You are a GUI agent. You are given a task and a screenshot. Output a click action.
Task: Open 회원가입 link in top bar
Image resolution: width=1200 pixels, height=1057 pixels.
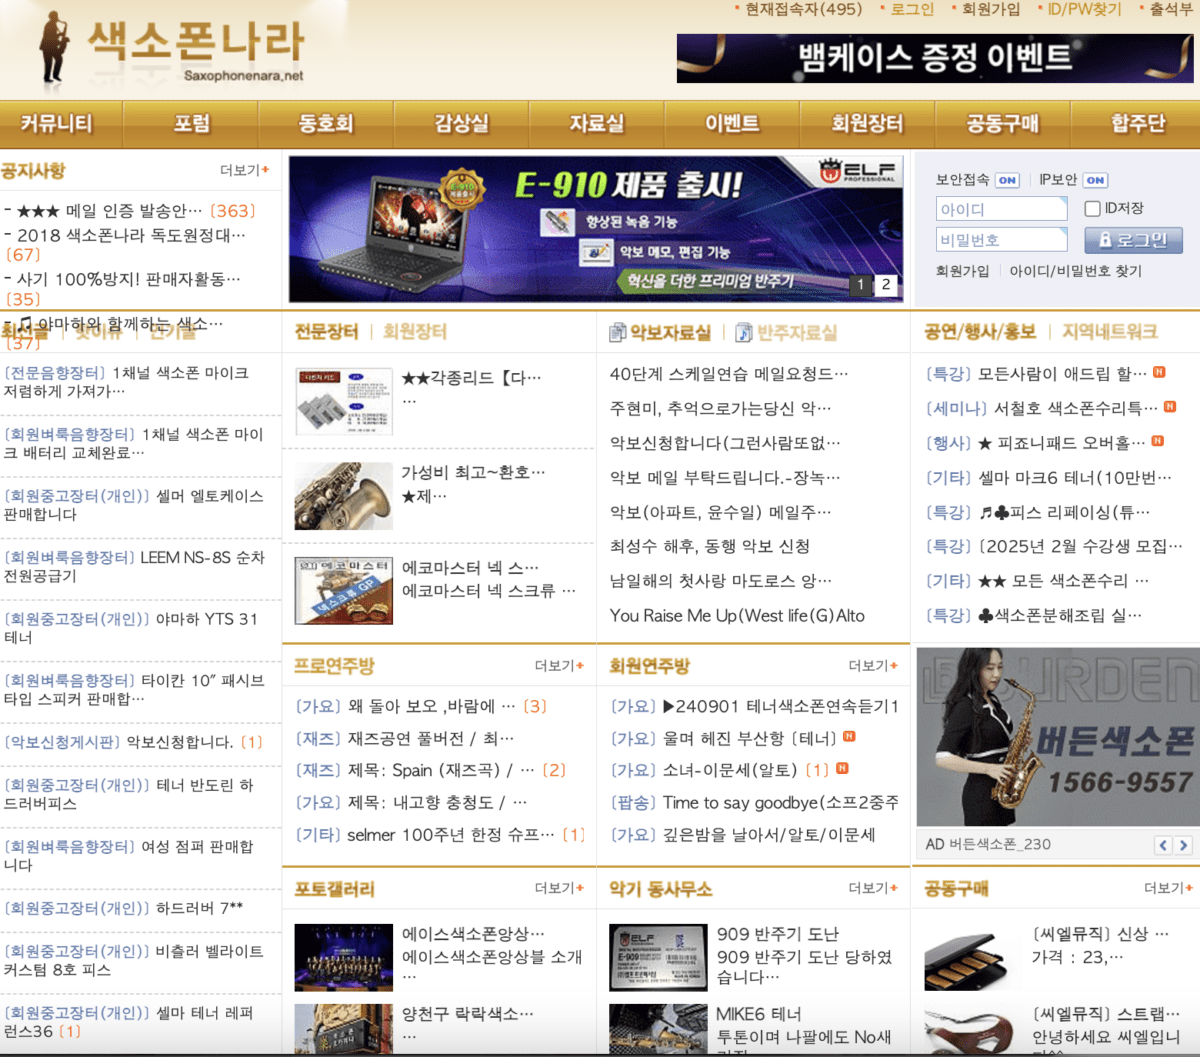click(991, 9)
